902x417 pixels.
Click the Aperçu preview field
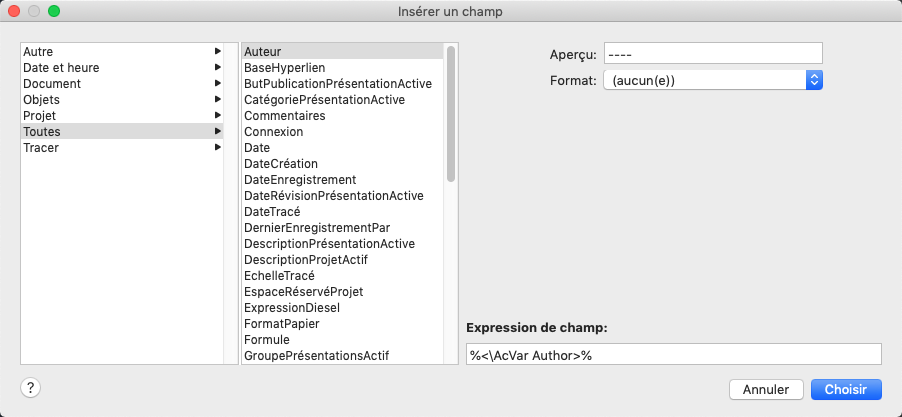click(712, 53)
